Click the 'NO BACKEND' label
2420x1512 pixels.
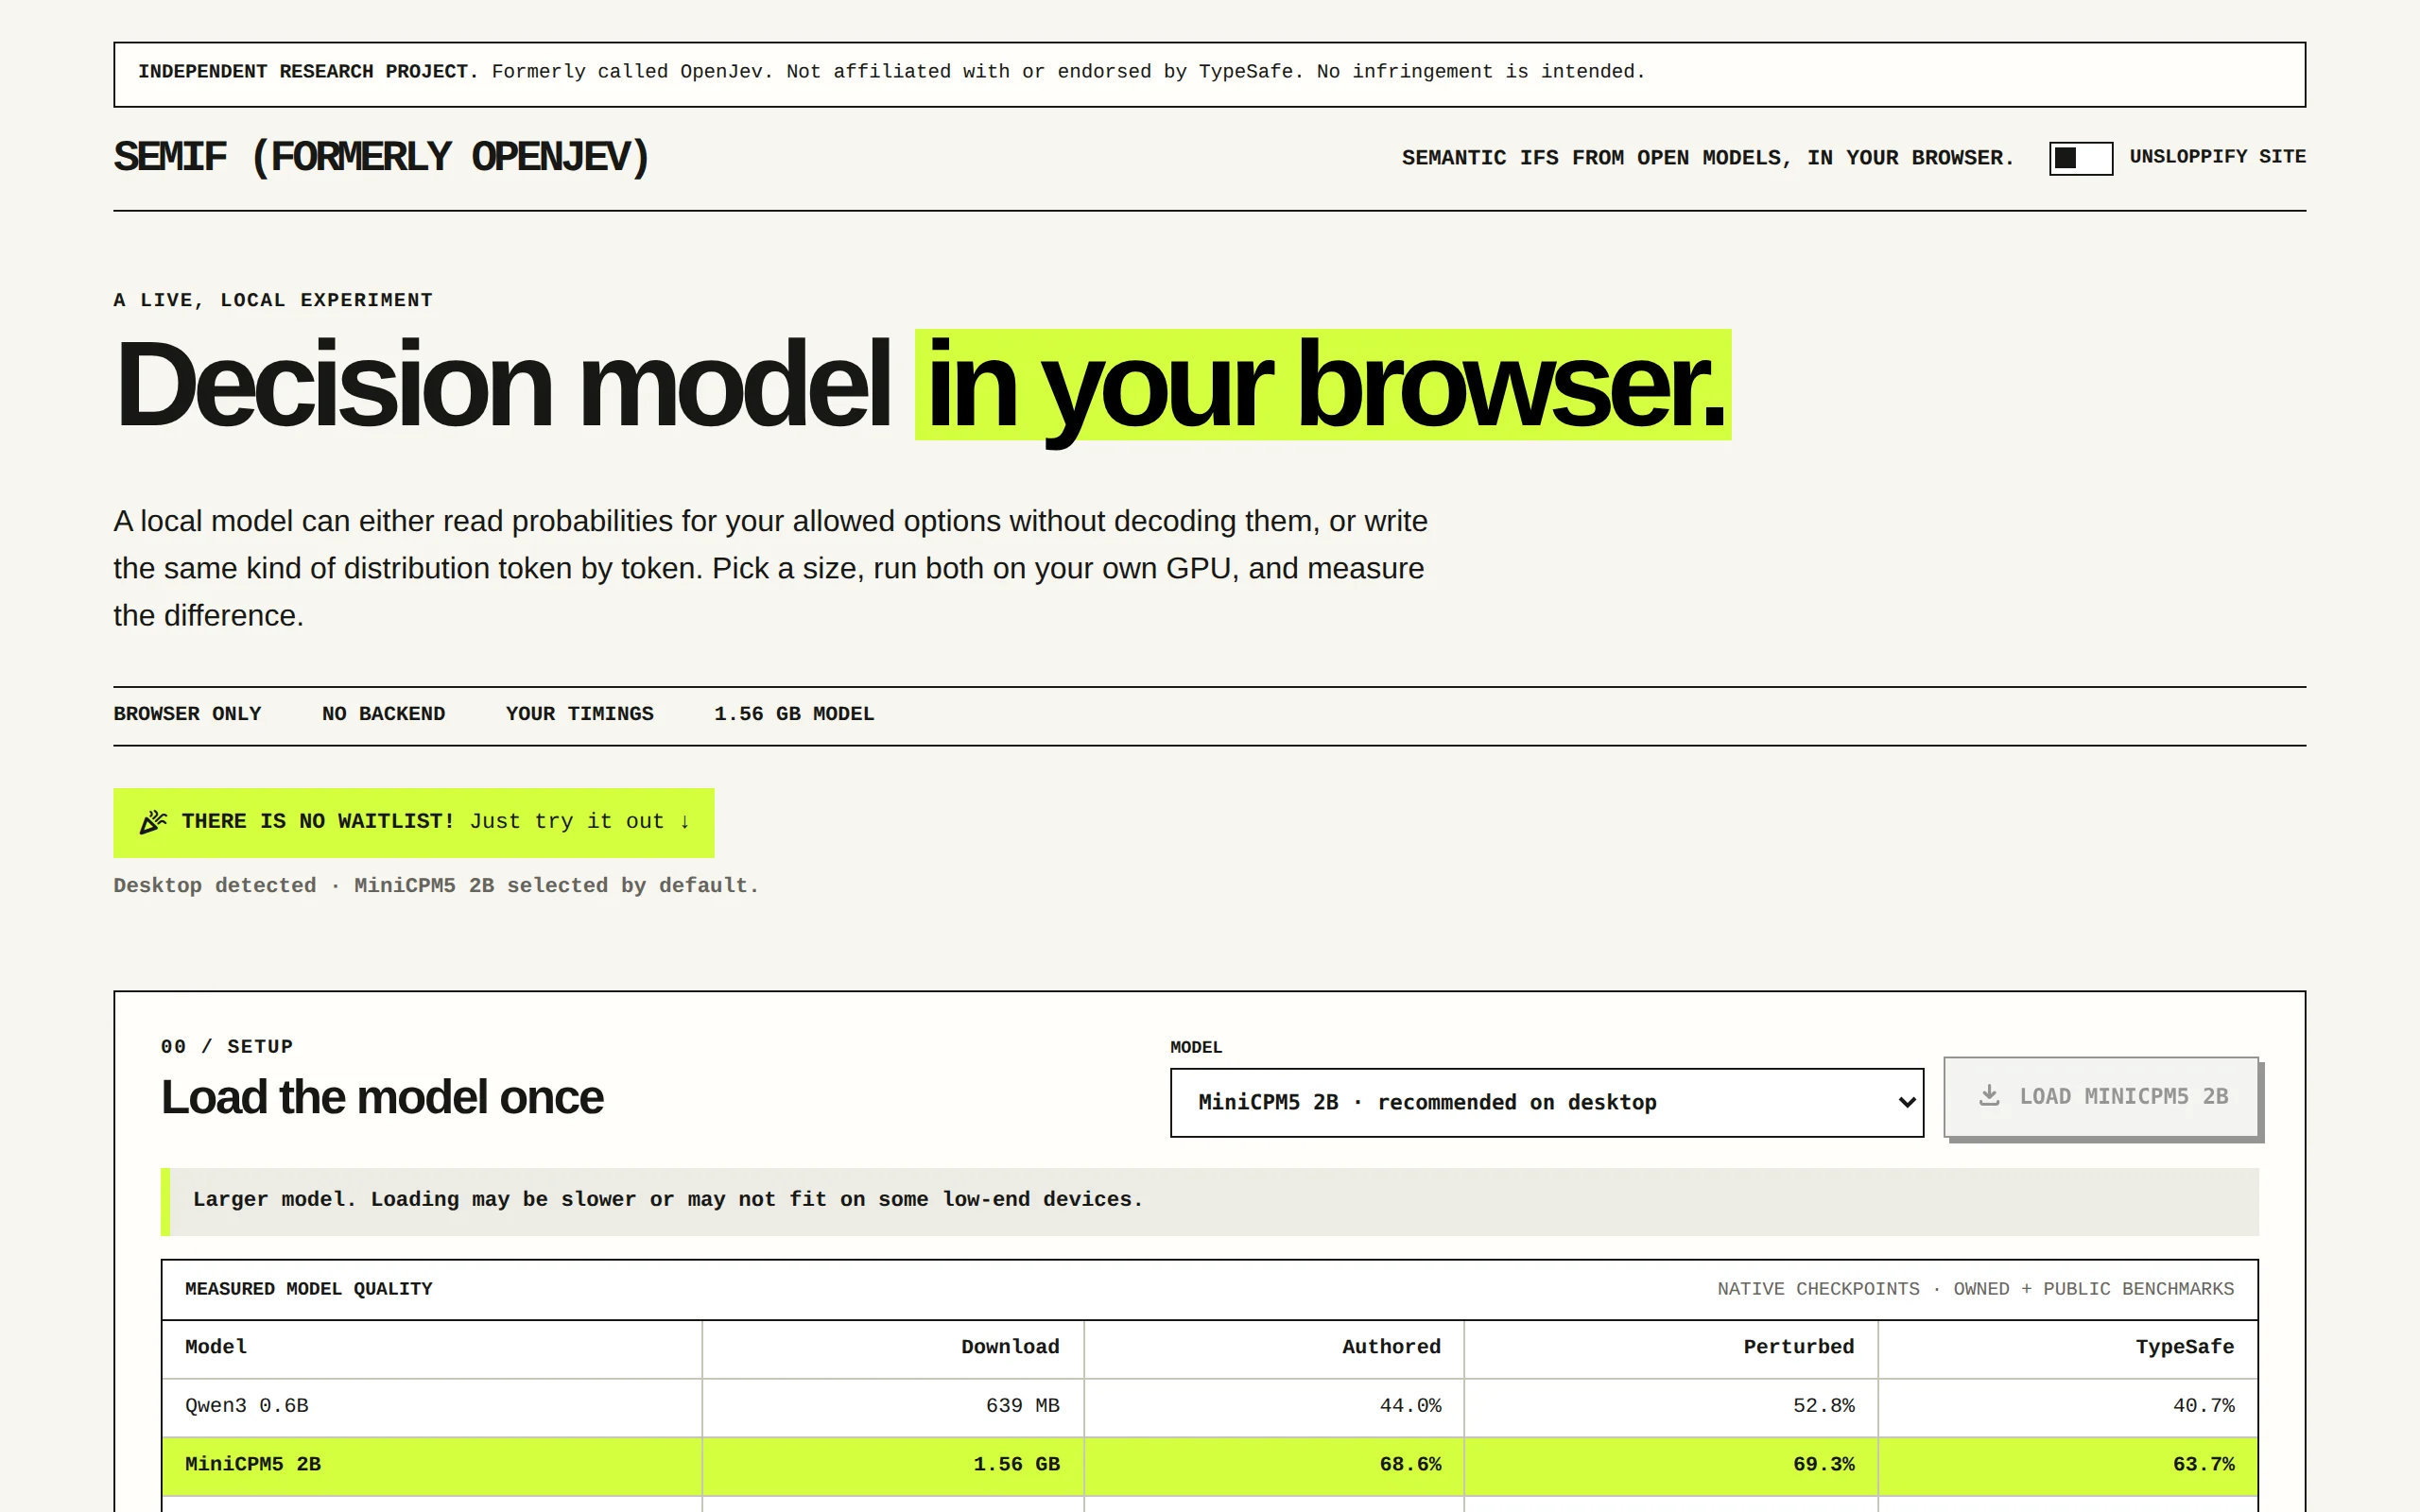click(383, 714)
